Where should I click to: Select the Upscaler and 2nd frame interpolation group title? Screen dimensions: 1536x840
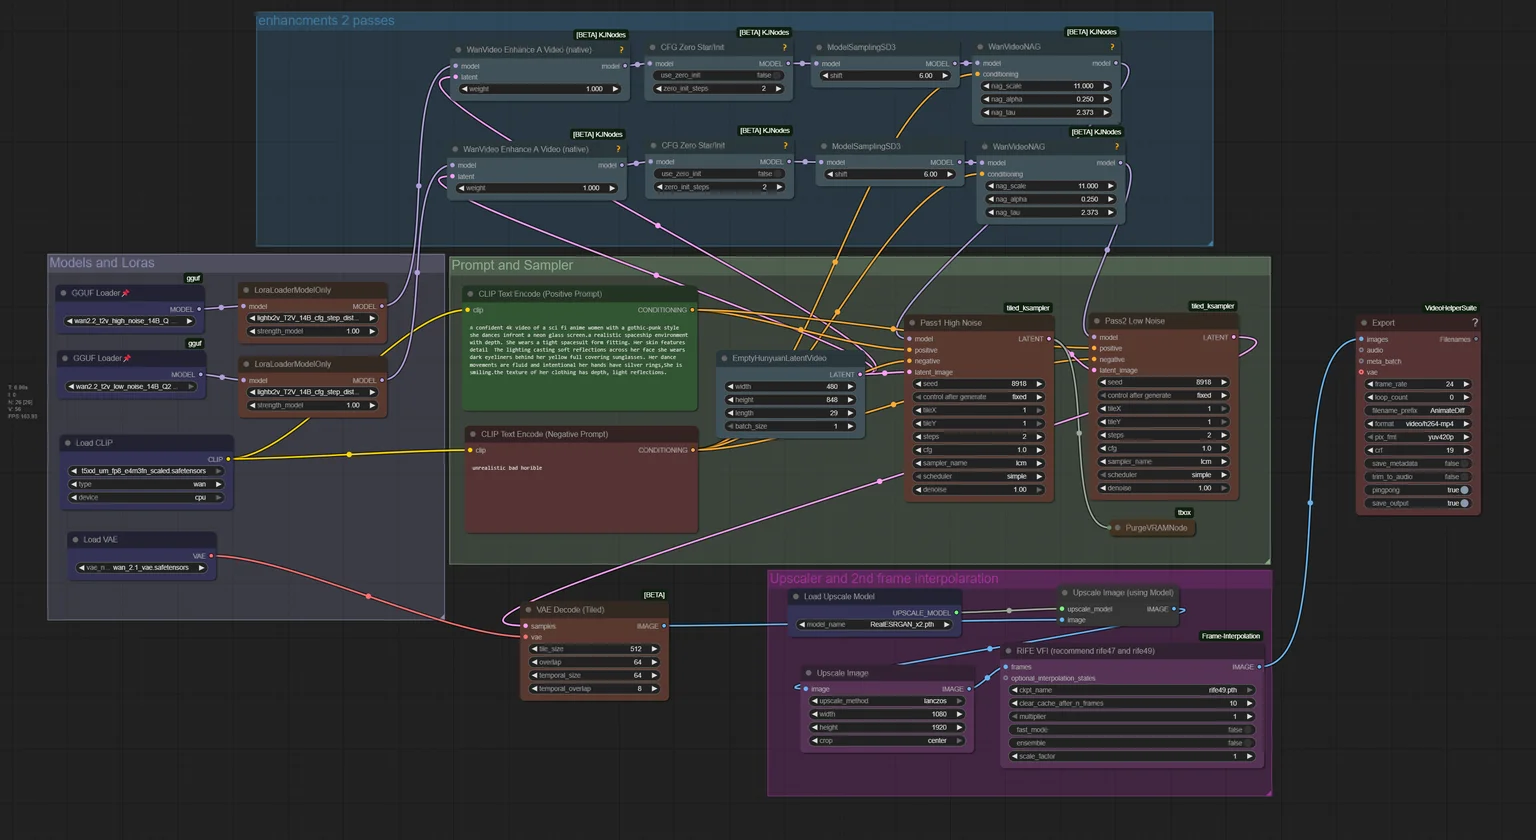click(884, 579)
